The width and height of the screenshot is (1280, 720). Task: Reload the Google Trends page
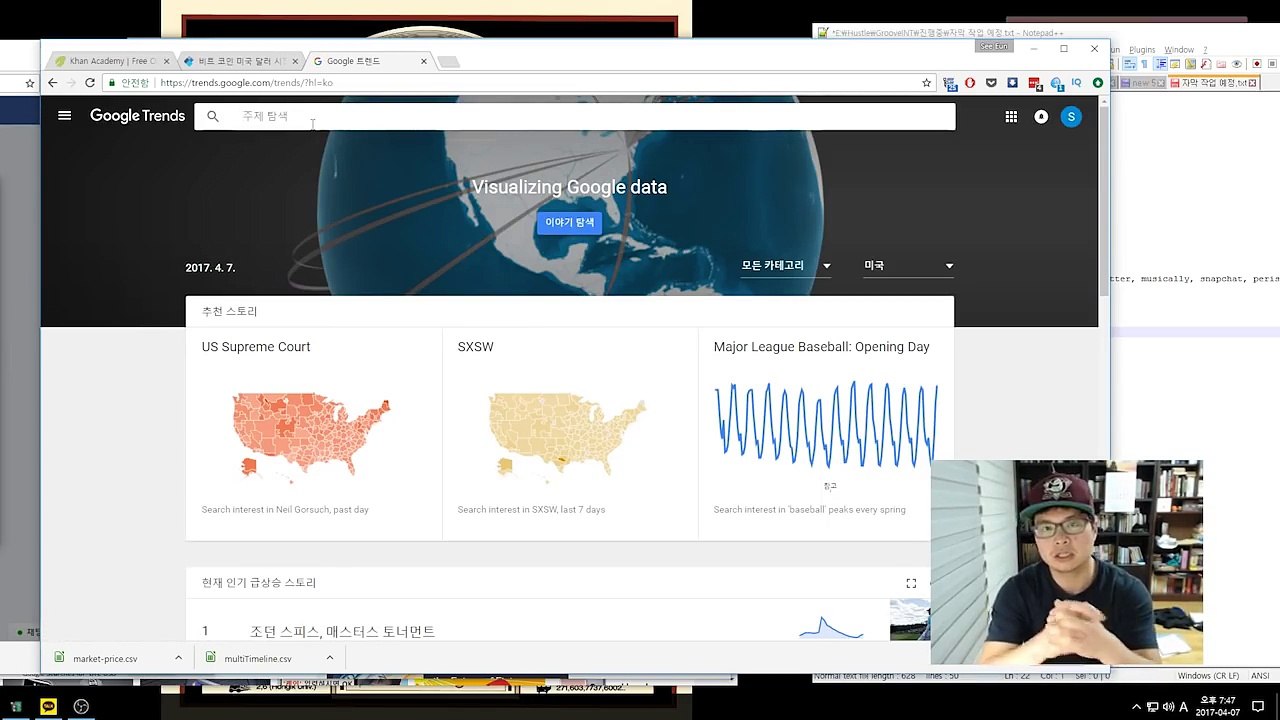(x=90, y=83)
